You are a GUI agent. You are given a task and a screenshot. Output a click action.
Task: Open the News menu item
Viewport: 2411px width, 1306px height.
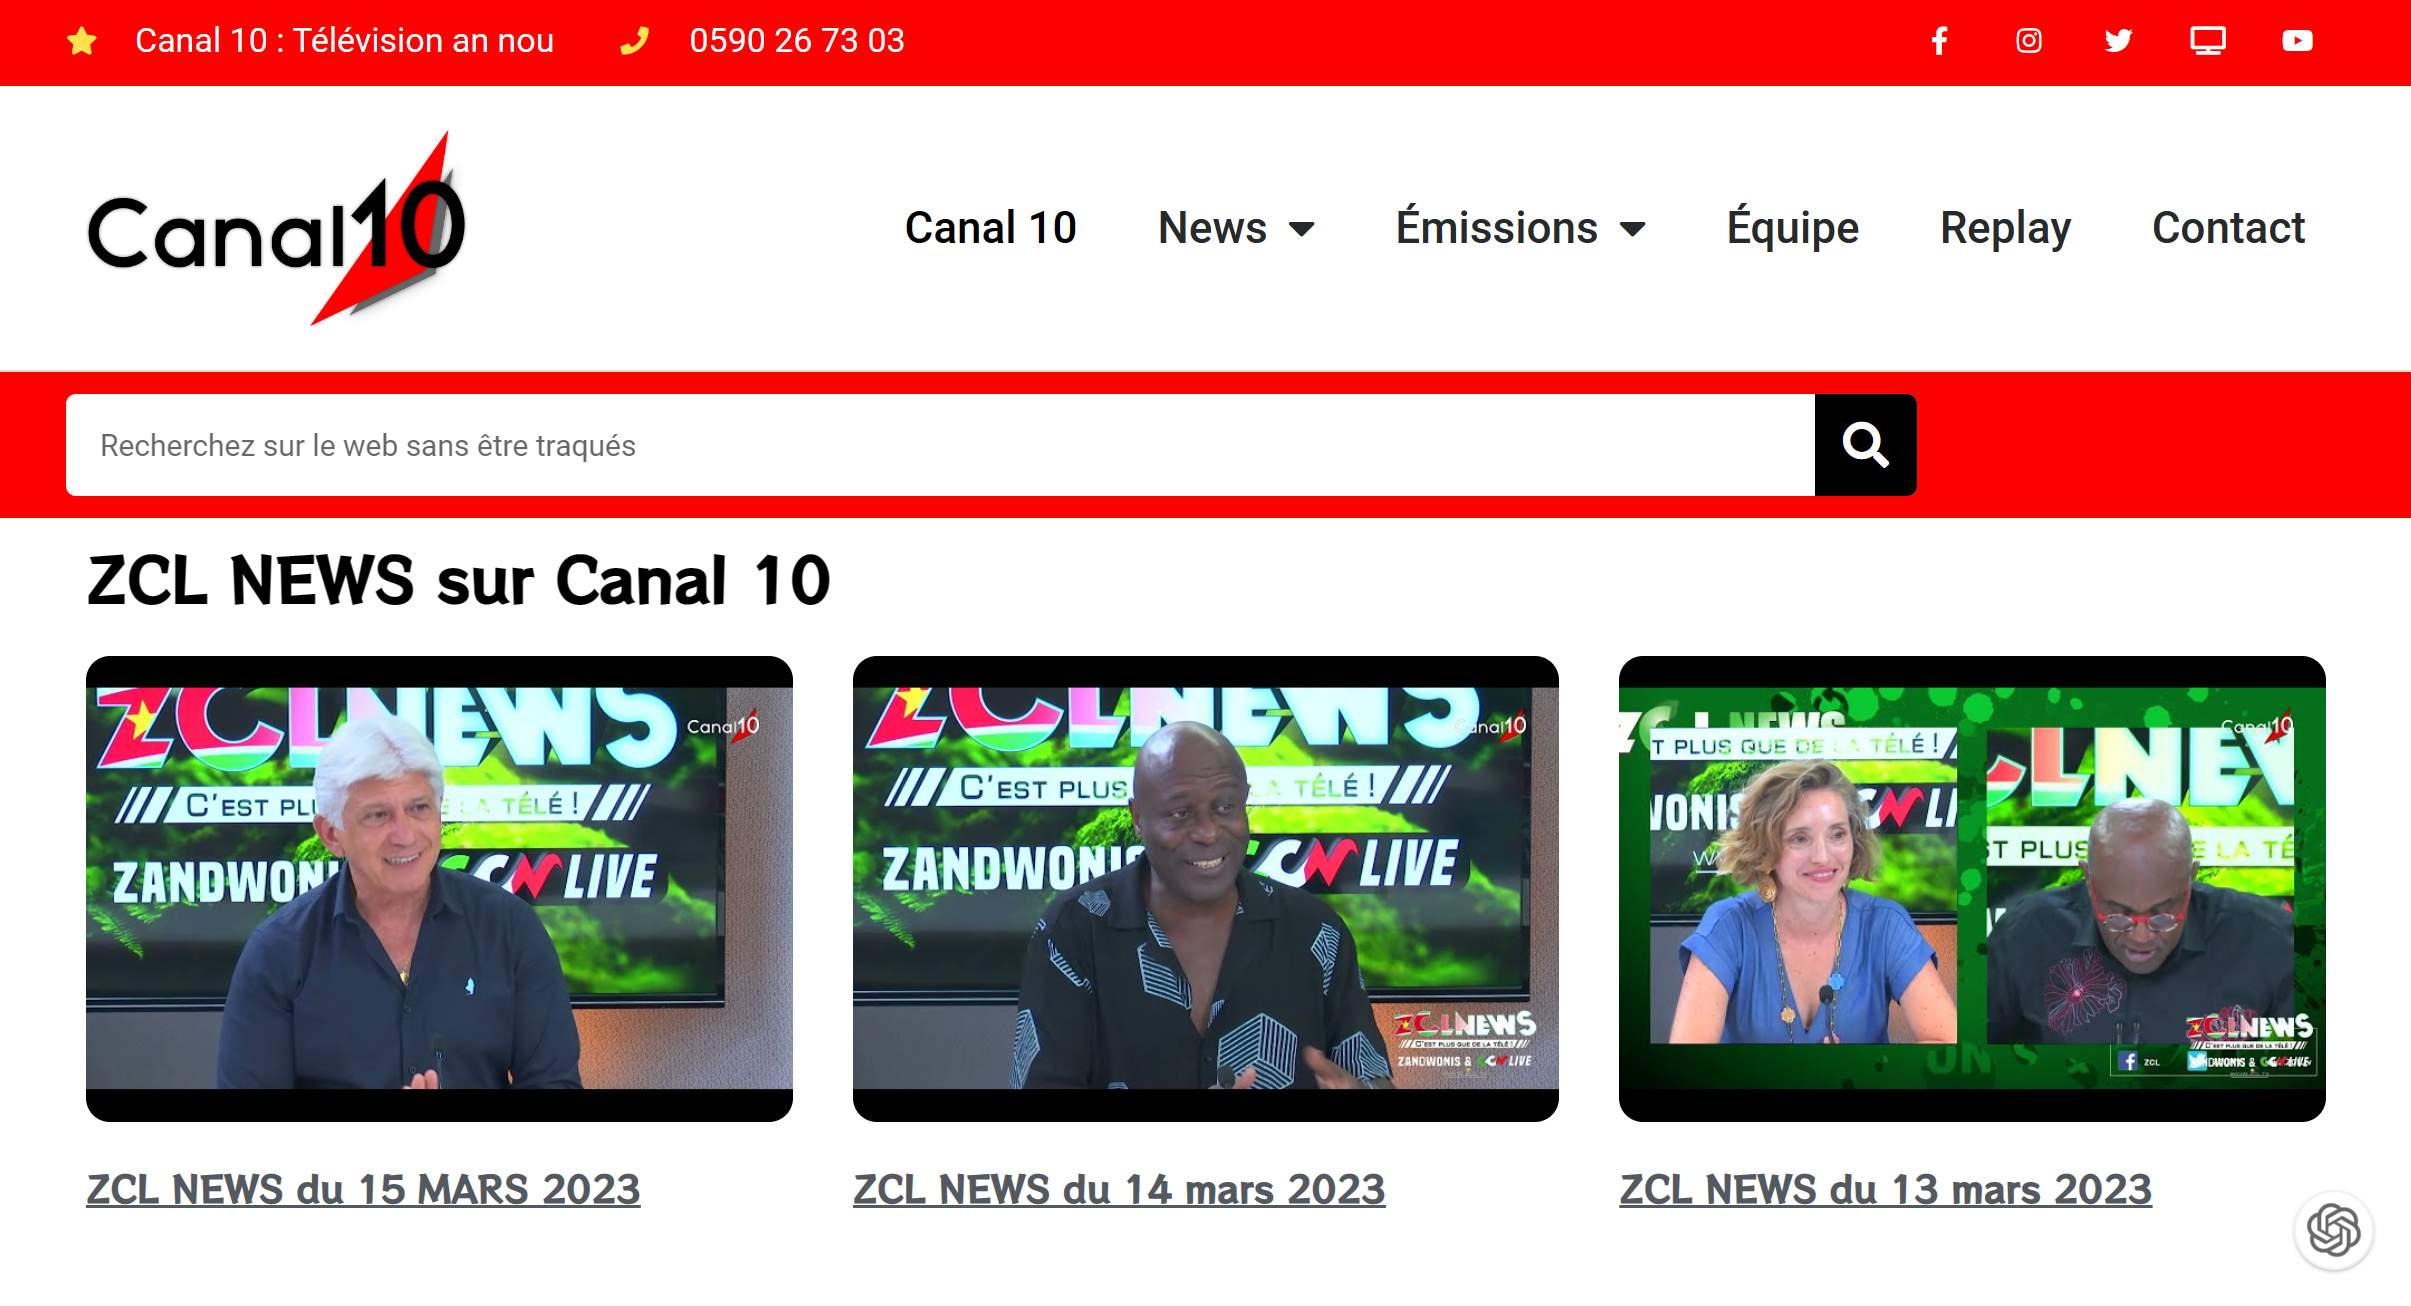tap(1212, 228)
